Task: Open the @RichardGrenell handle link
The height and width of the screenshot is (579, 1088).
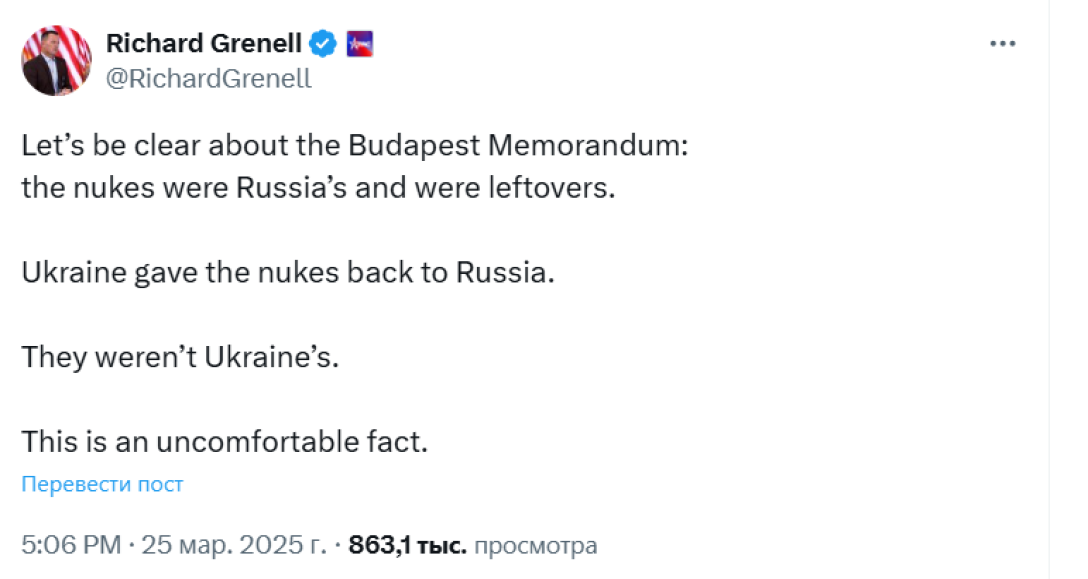Action: [x=208, y=79]
